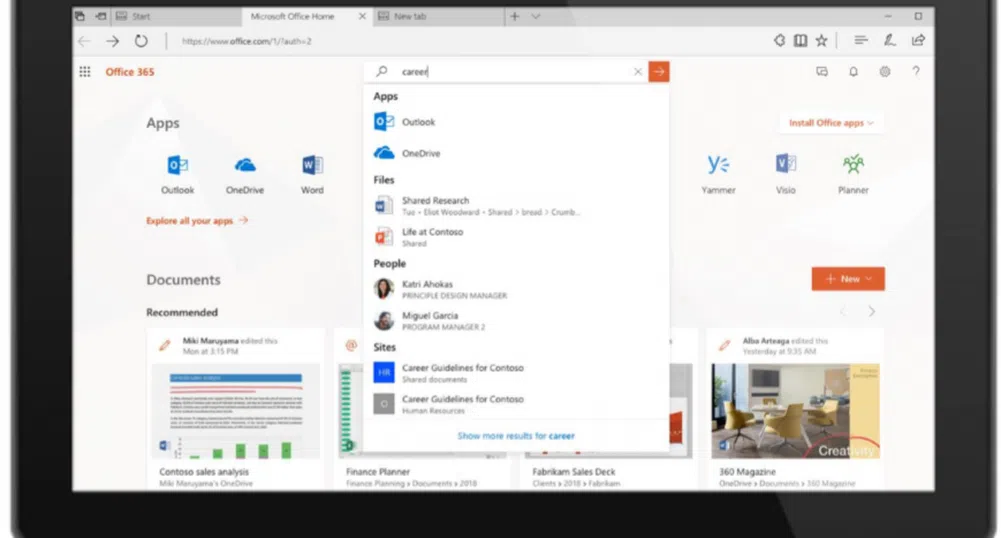Viewport: 1001px width, 538px height.
Task: Click the add notes pen icon
Action: point(889,41)
